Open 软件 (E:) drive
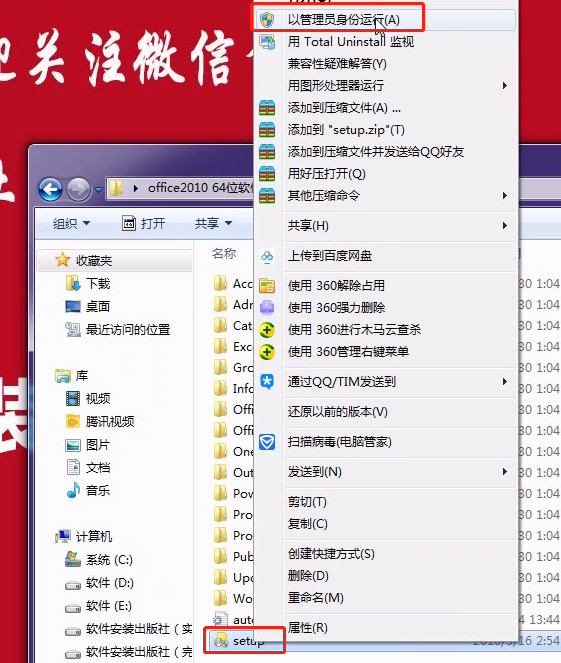This screenshot has width=561, height=663. click(99, 606)
